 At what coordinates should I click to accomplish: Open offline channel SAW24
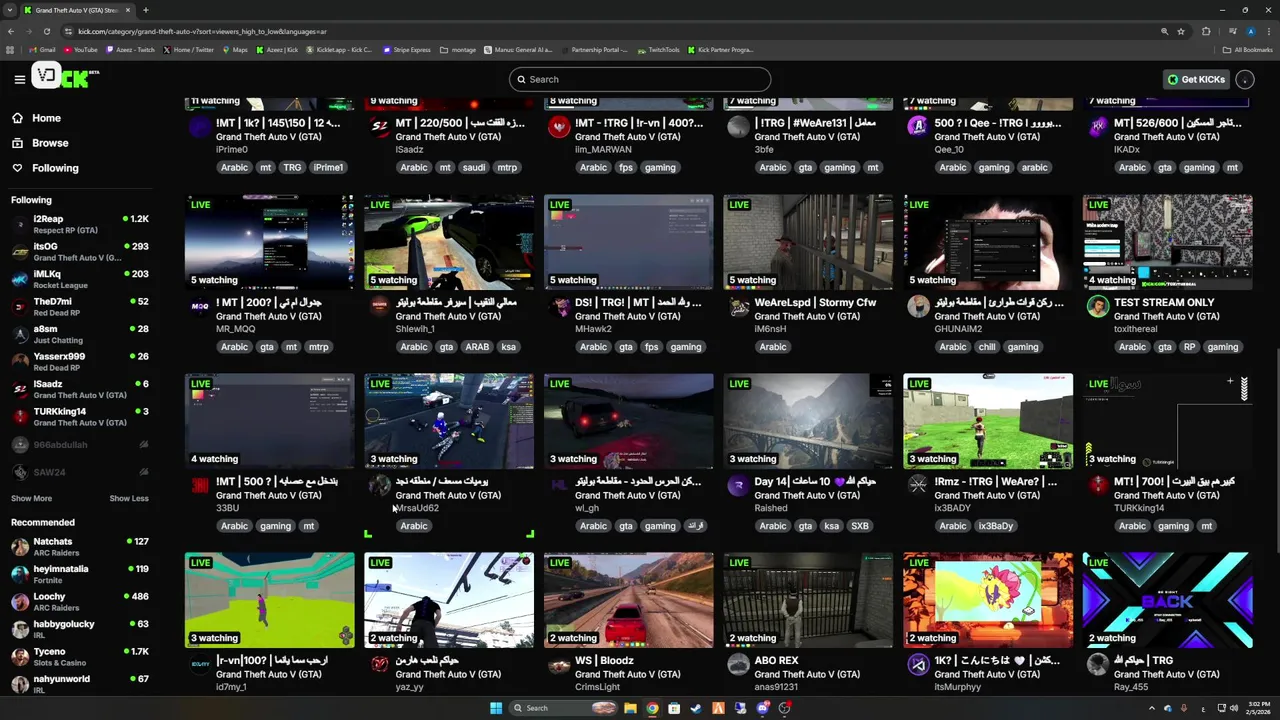click(80, 472)
